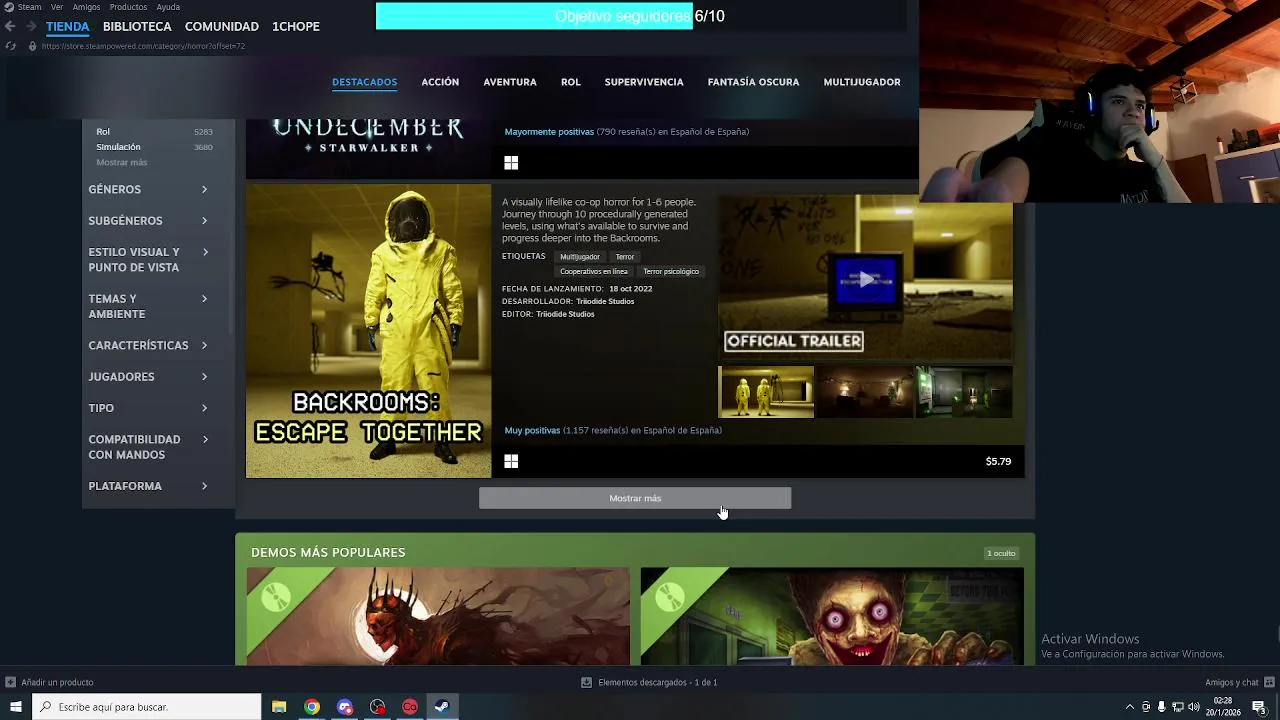Play the Backrooms official trailer video

point(865,279)
